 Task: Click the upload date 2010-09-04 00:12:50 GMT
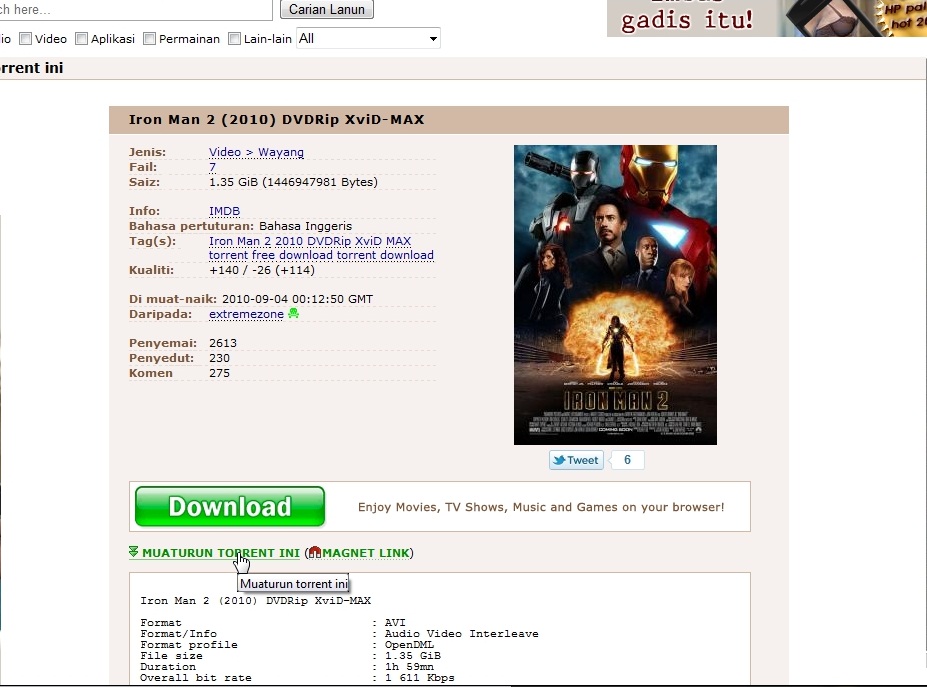point(297,299)
